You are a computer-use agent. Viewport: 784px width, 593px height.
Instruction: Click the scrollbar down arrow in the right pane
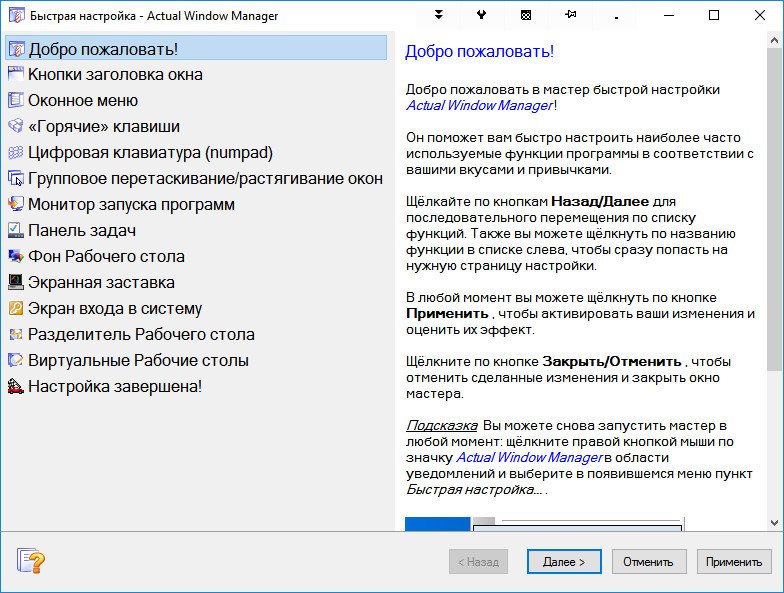pyautogui.click(x=774, y=523)
